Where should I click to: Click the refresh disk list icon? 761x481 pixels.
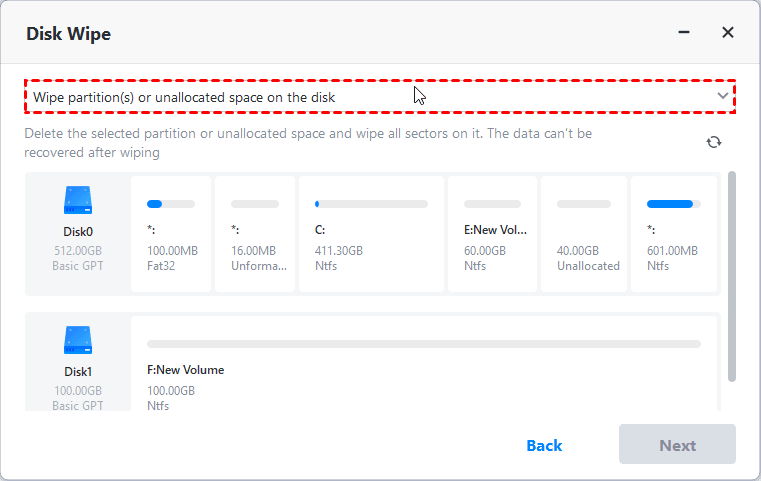point(713,142)
